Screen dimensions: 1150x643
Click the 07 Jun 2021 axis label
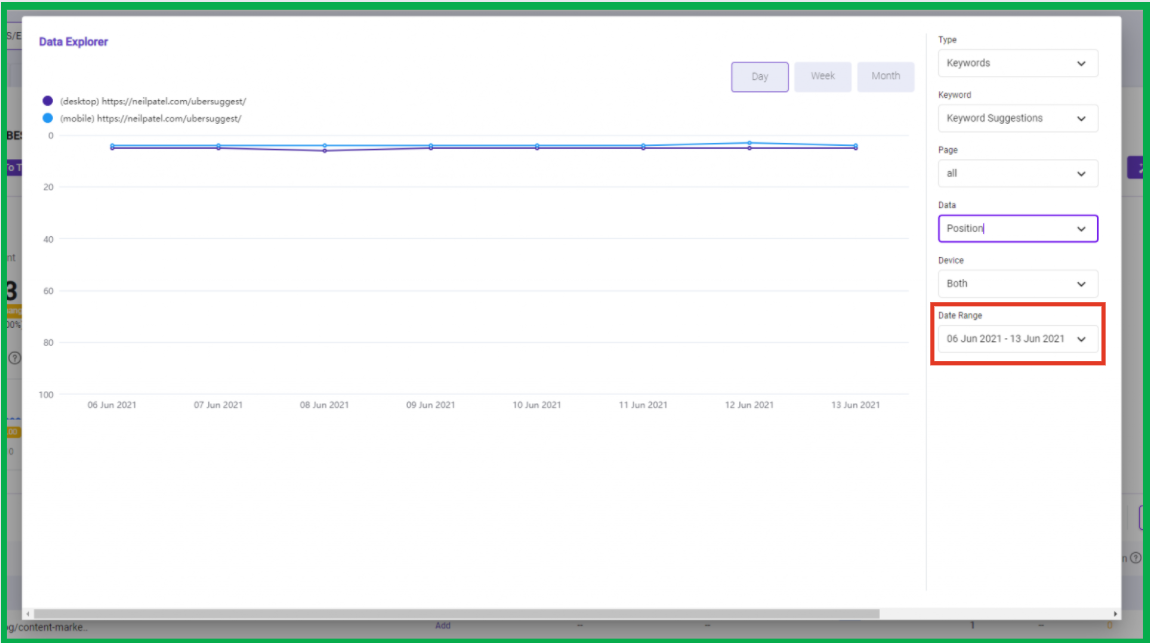pos(218,405)
